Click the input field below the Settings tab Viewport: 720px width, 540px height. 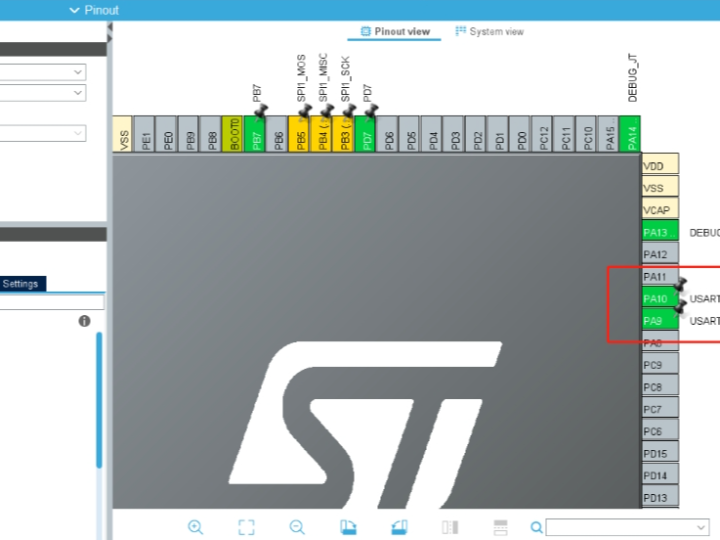click(x=52, y=302)
